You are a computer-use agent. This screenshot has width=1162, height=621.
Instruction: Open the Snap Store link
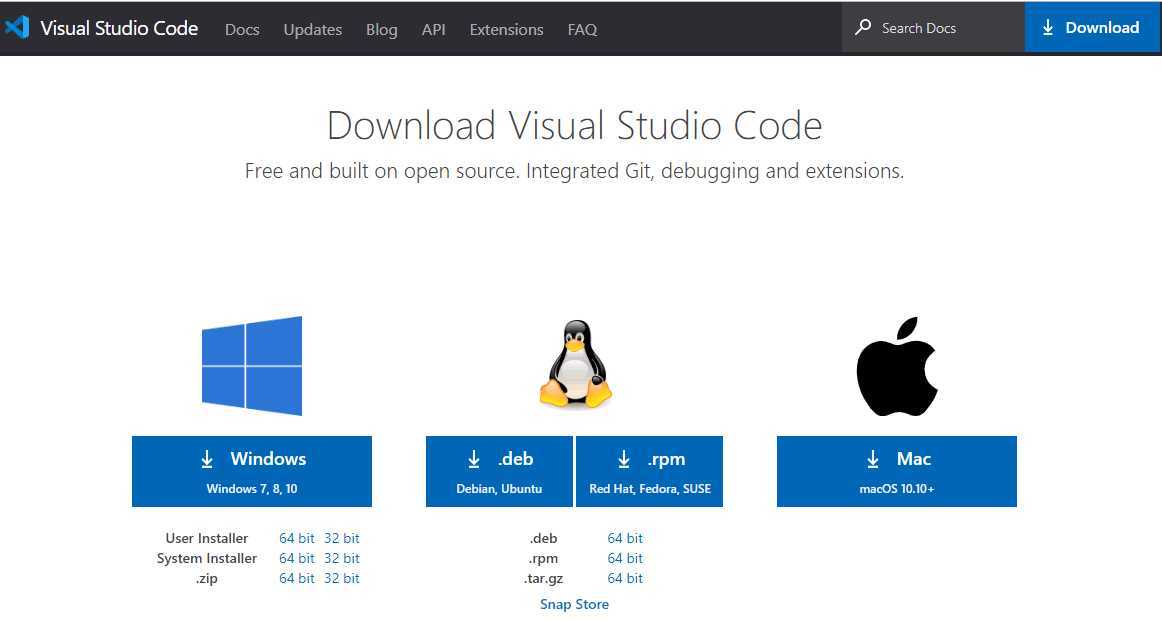[574, 604]
